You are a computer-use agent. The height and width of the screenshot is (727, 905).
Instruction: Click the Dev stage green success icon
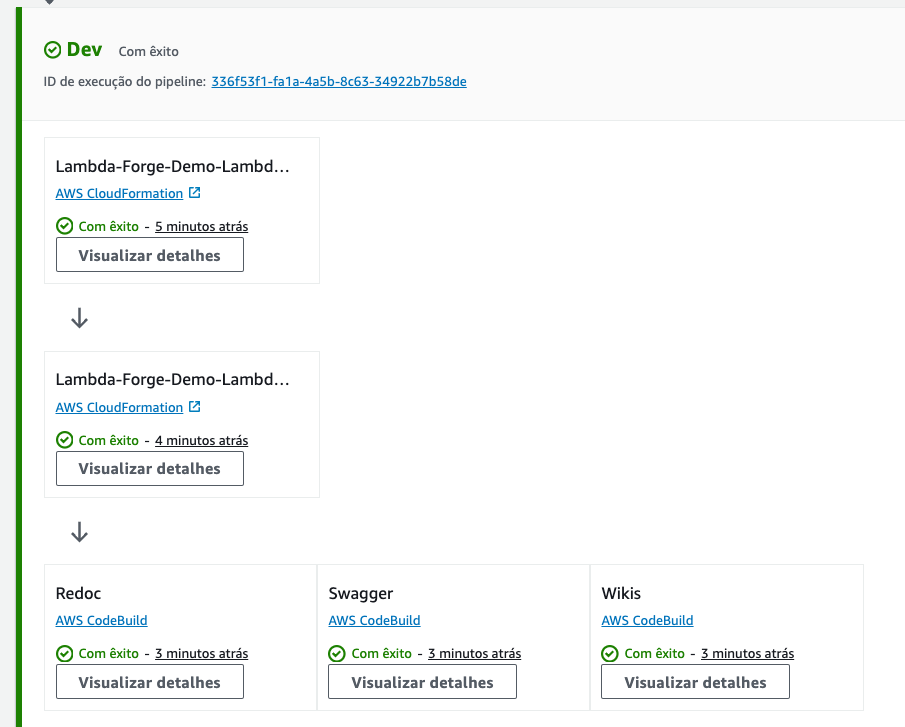click(53, 50)
